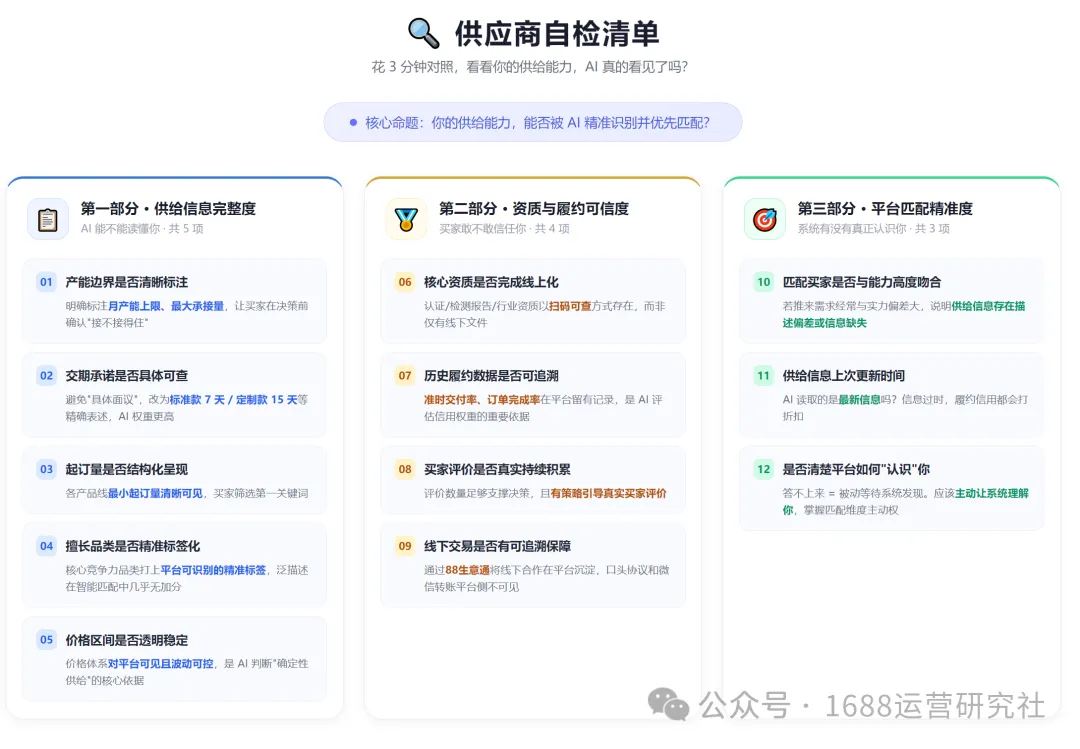Image resolution: width=1080 pixels, height=749 pixels.
Task: Click item title 价格区间是否透明稳定
Action: pyautogui.click(x=127, y=640)
